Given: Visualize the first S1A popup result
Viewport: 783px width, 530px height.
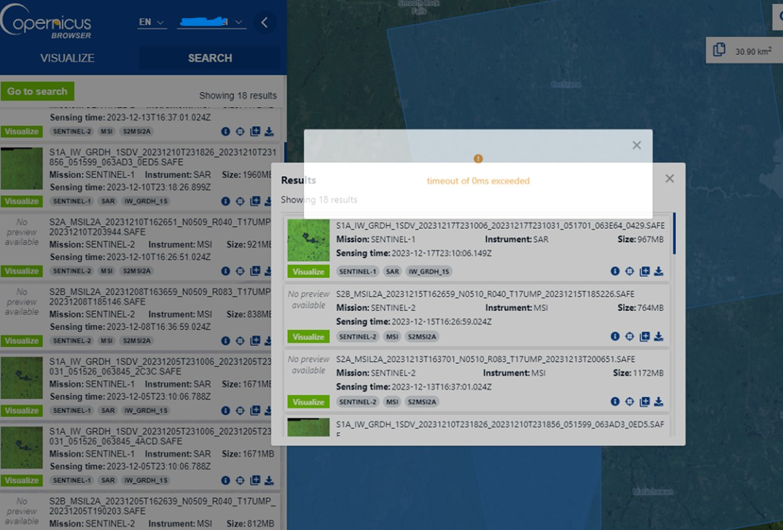Looking at the screenshot, I should click(x=308, y=272).
